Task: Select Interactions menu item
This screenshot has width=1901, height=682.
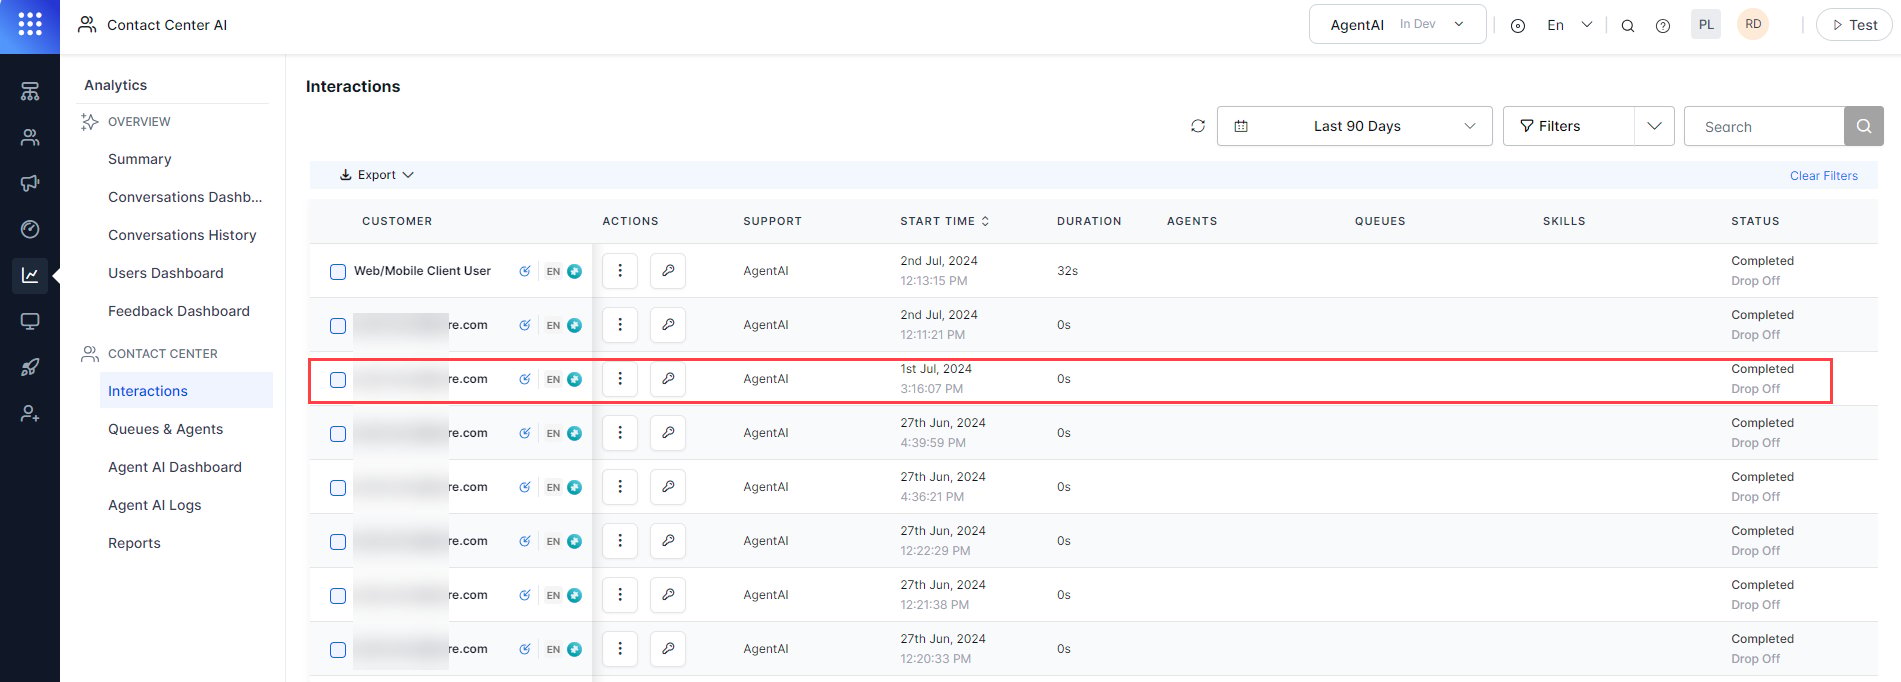Action: click(186, 391)
